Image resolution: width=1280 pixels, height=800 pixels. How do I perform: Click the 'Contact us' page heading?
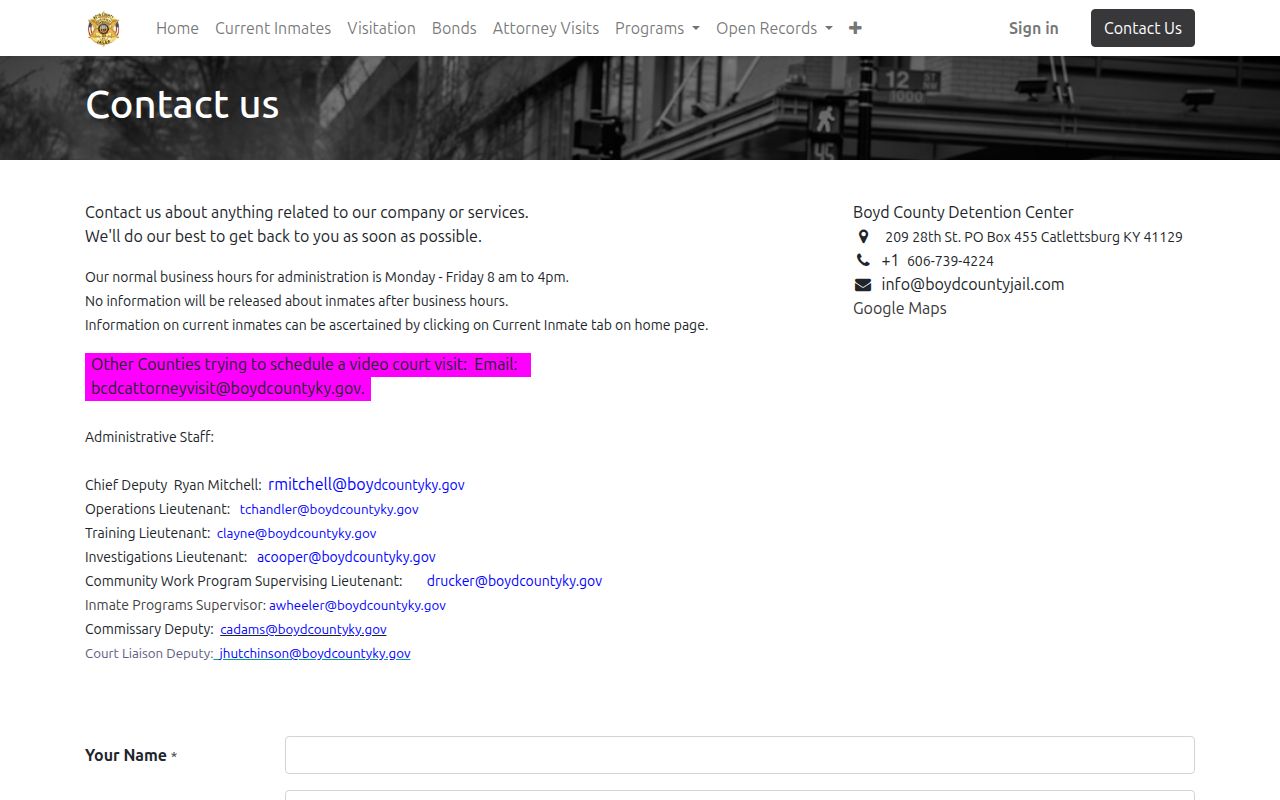pos(182,105)
